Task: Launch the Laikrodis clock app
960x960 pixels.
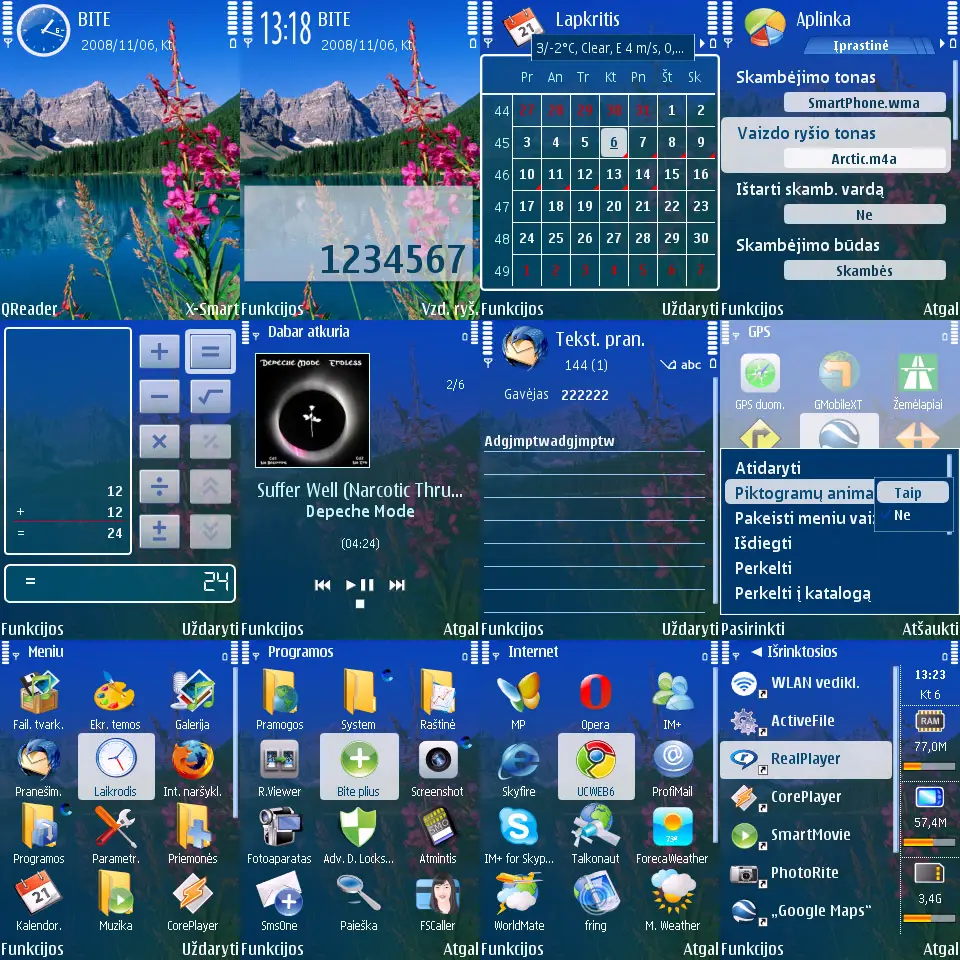Action: [x=116, y=767]
